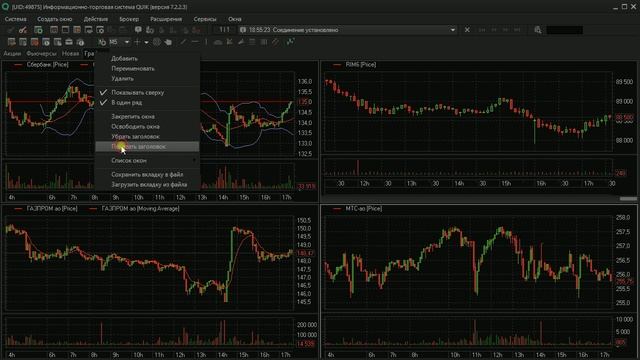Click the МТС-ао [Price] legend label

point(364,209)
